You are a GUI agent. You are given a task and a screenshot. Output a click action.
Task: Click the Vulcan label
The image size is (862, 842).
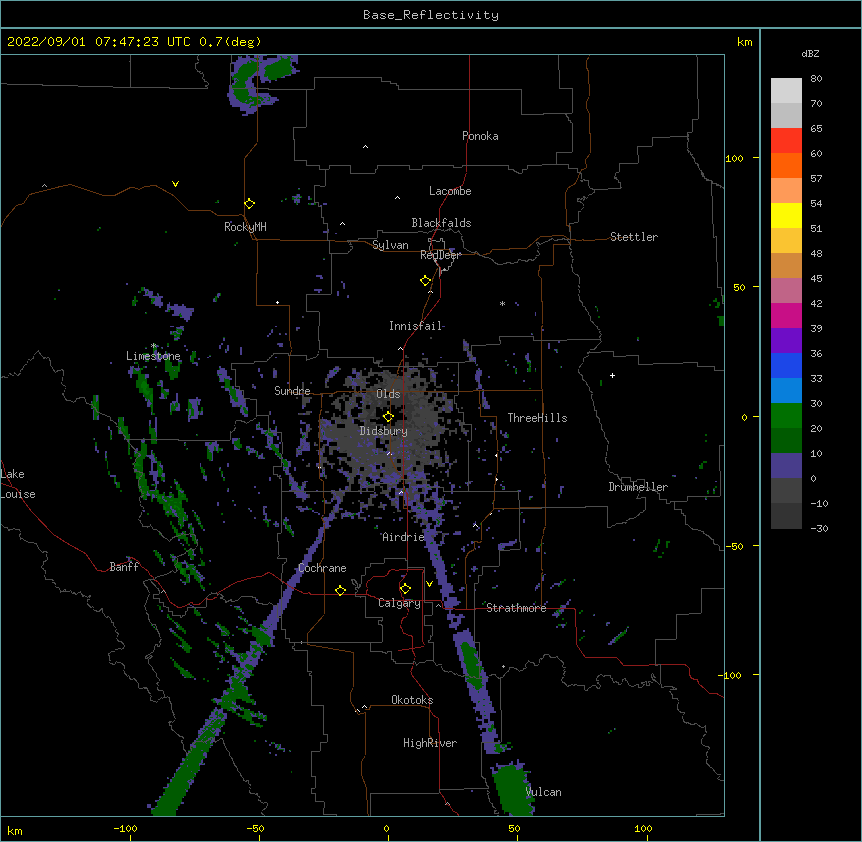point(544,792)
